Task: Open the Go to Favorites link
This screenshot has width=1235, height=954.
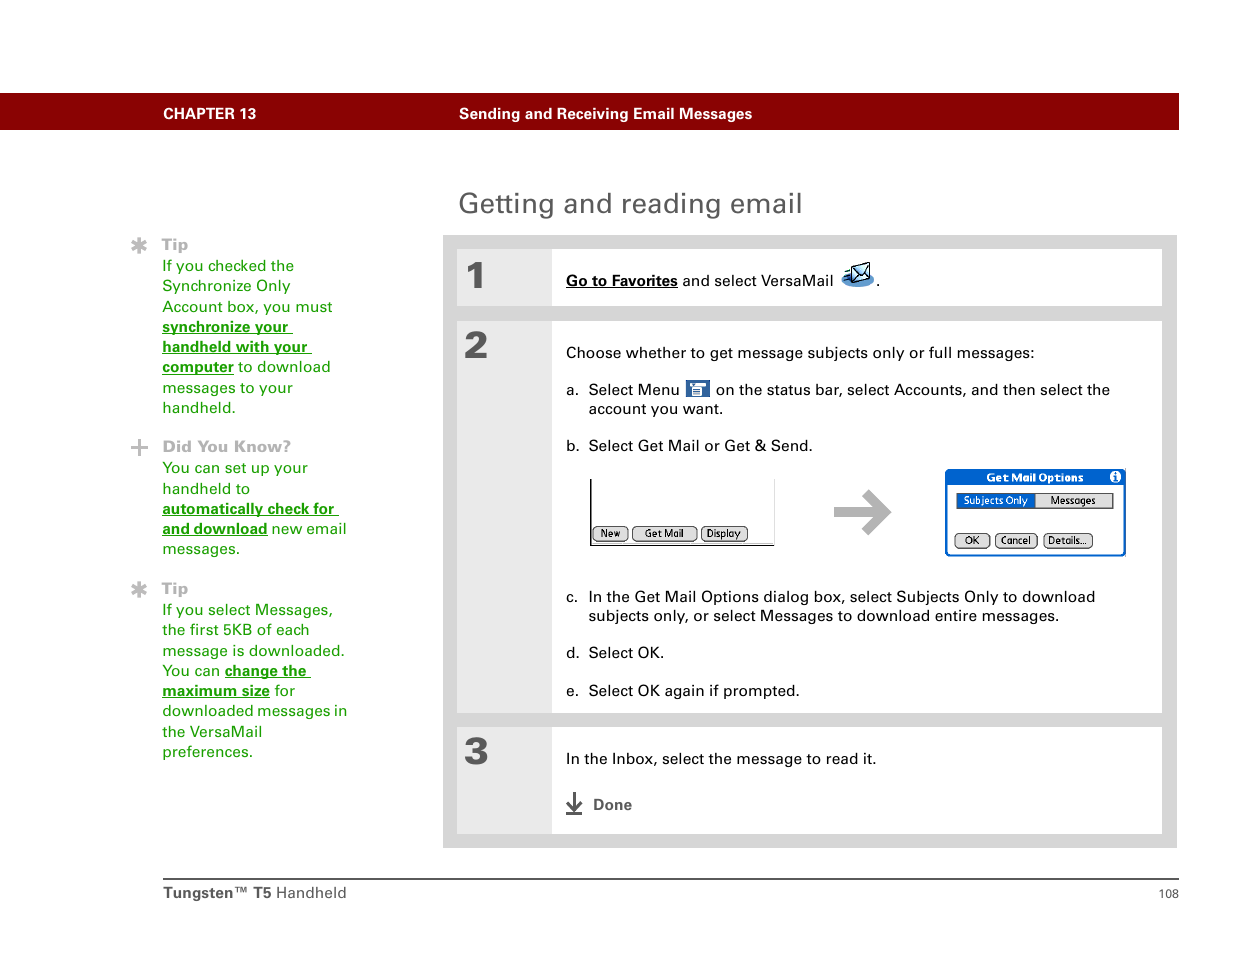Action: click(622, 281)
